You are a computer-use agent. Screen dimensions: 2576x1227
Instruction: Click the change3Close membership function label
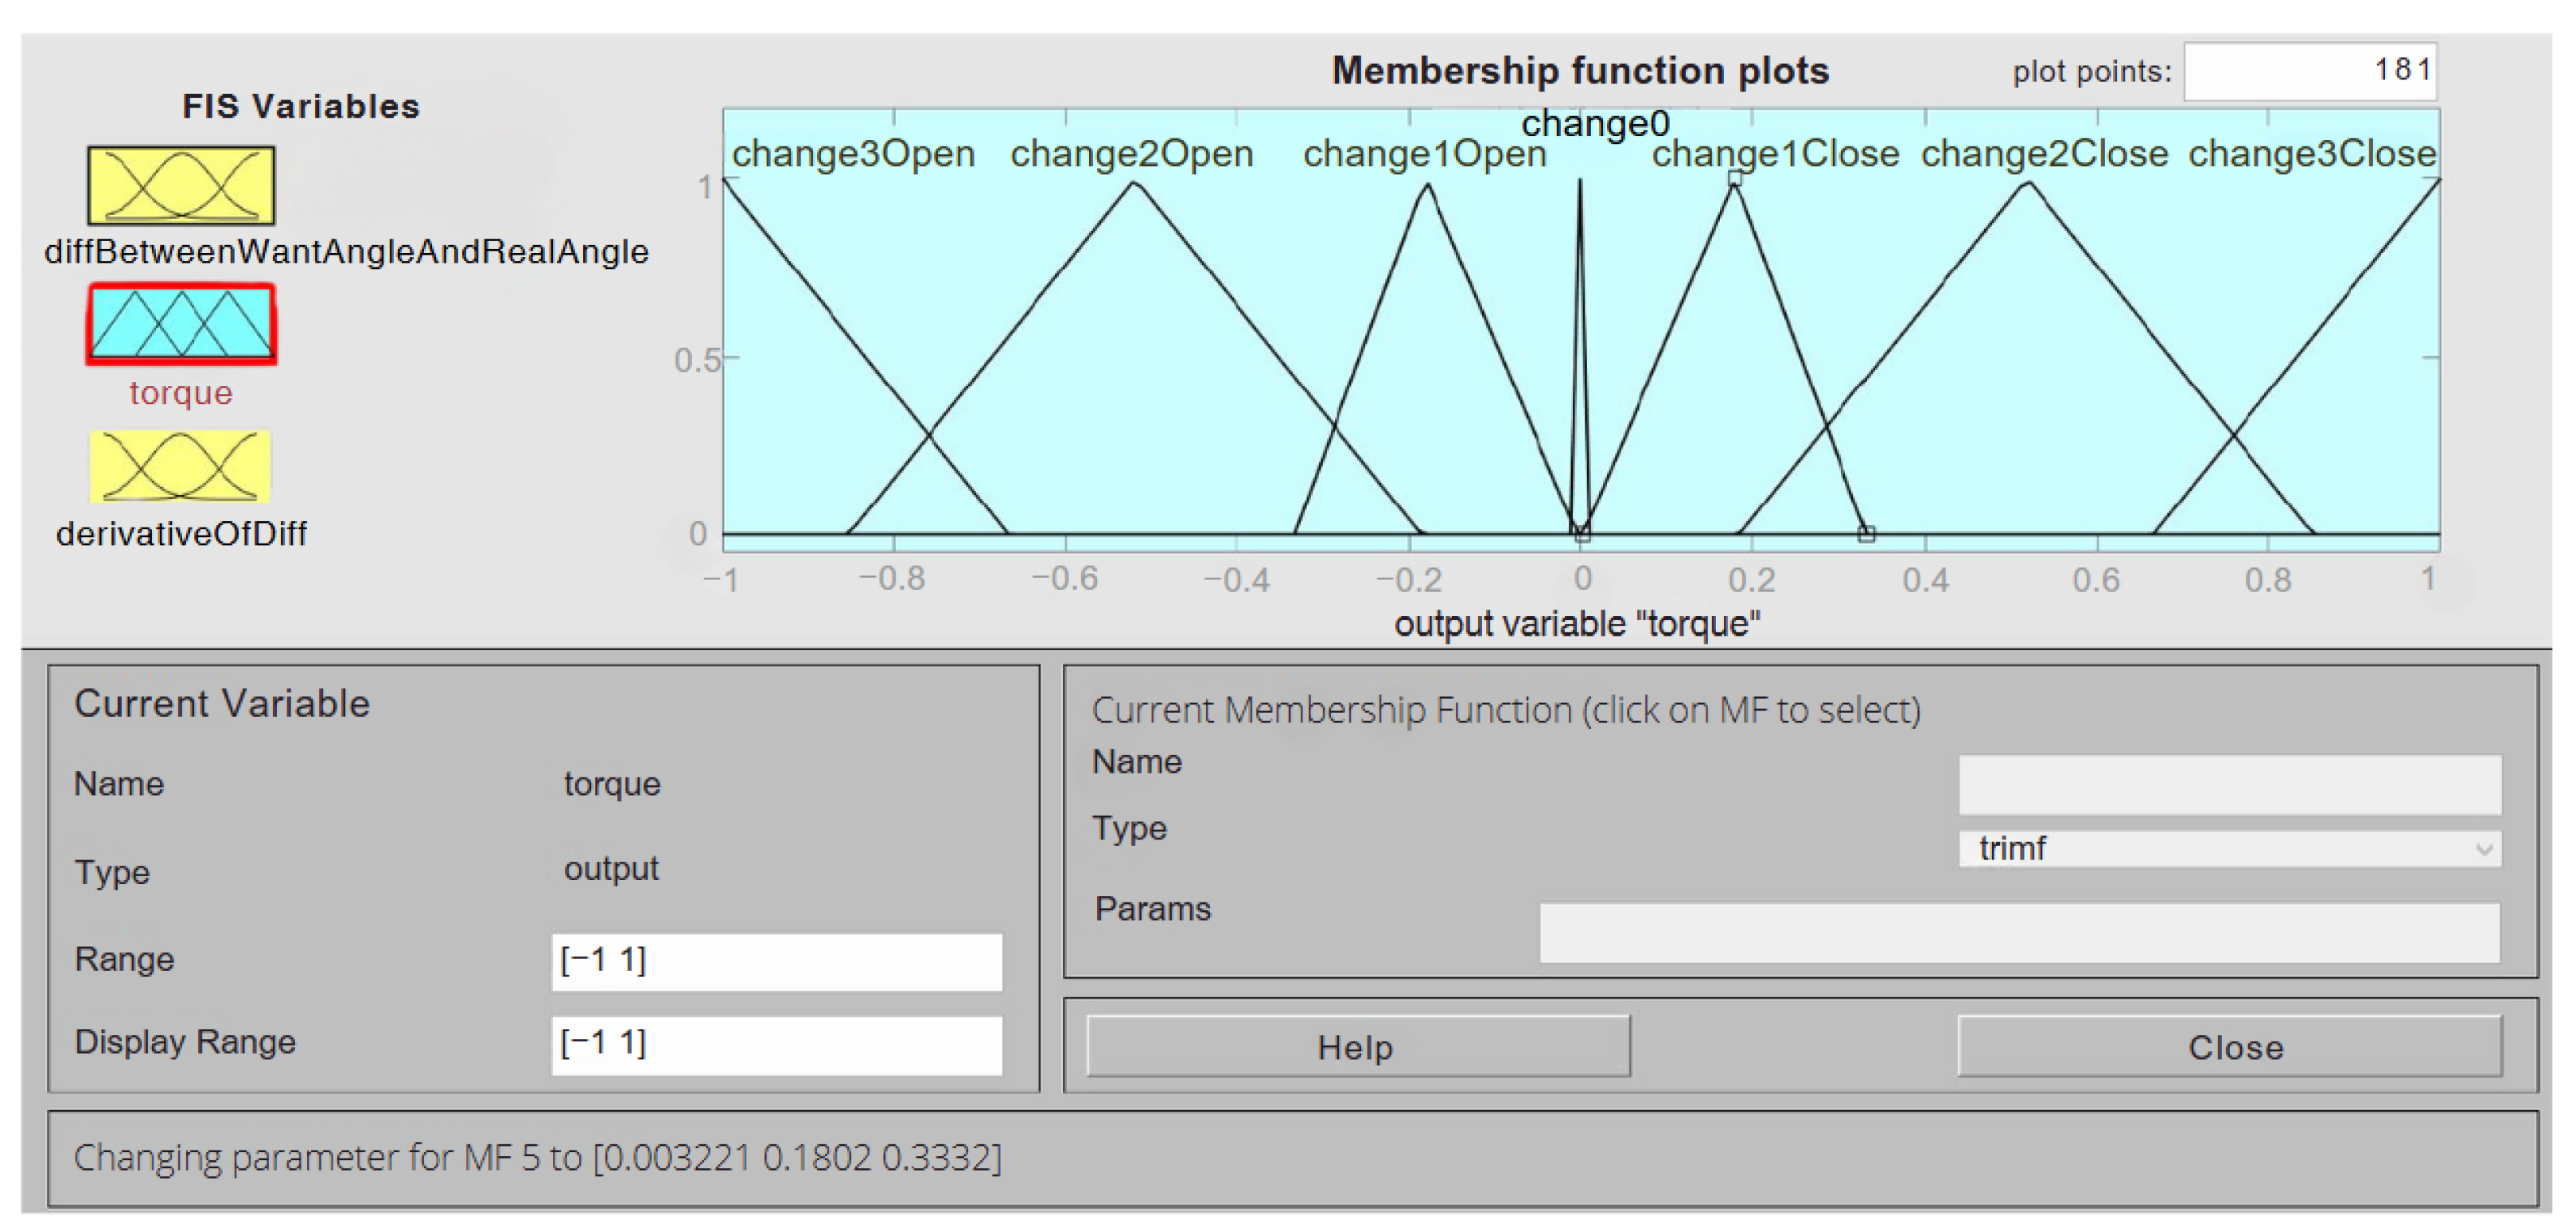coord(2312,154)
